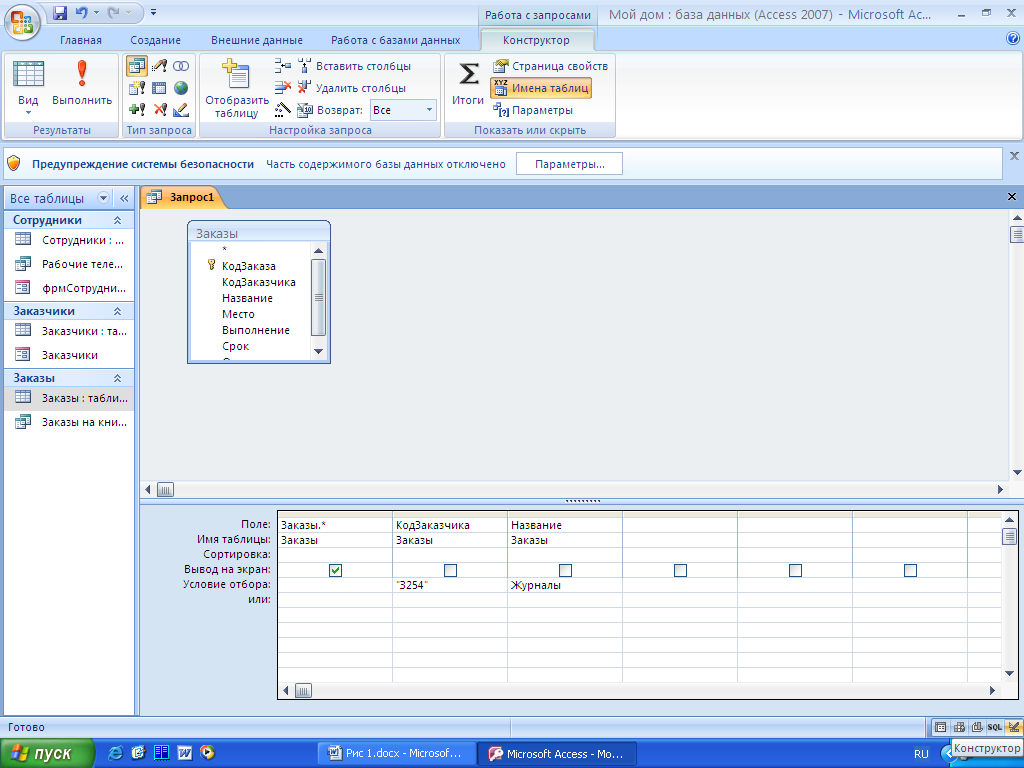Viewport: 1024px width, 768px height.
Task: Switch to SQL view in status bar
Action: click(995, 727)
